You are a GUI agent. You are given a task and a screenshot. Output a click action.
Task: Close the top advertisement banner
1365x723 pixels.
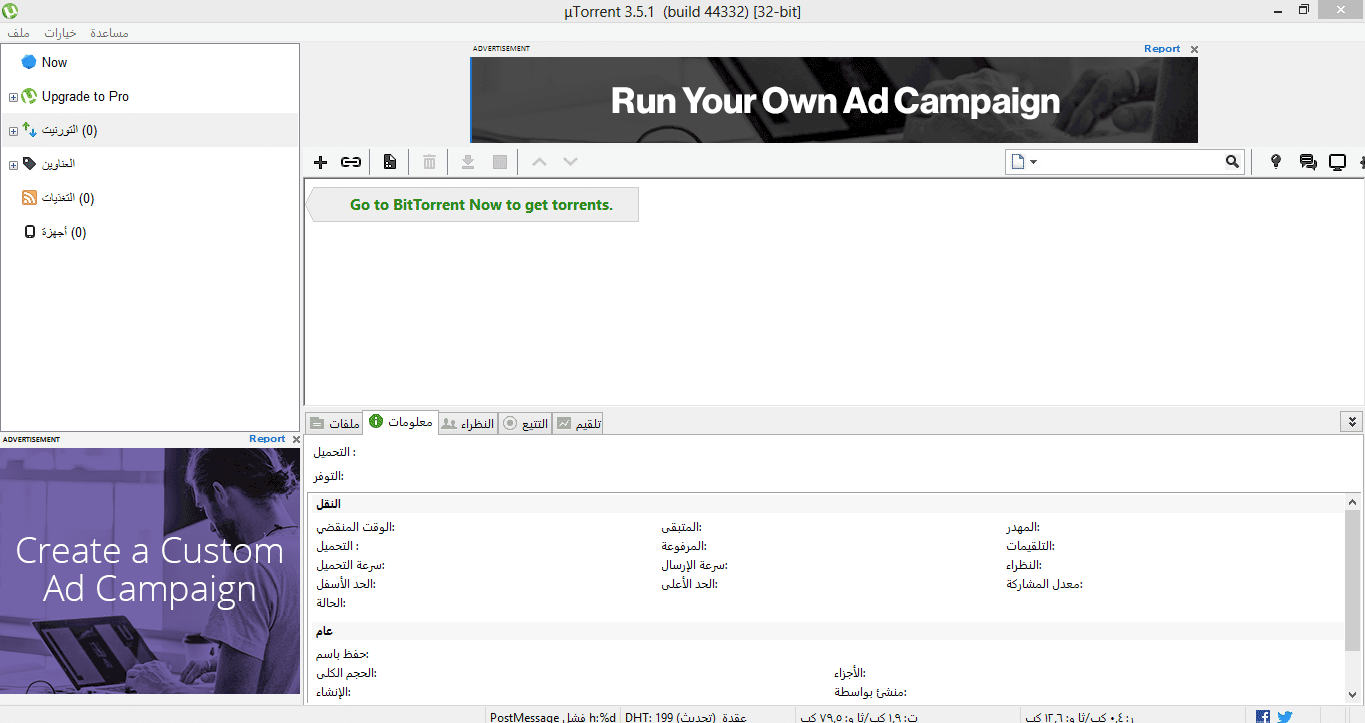click(1194, 49)
